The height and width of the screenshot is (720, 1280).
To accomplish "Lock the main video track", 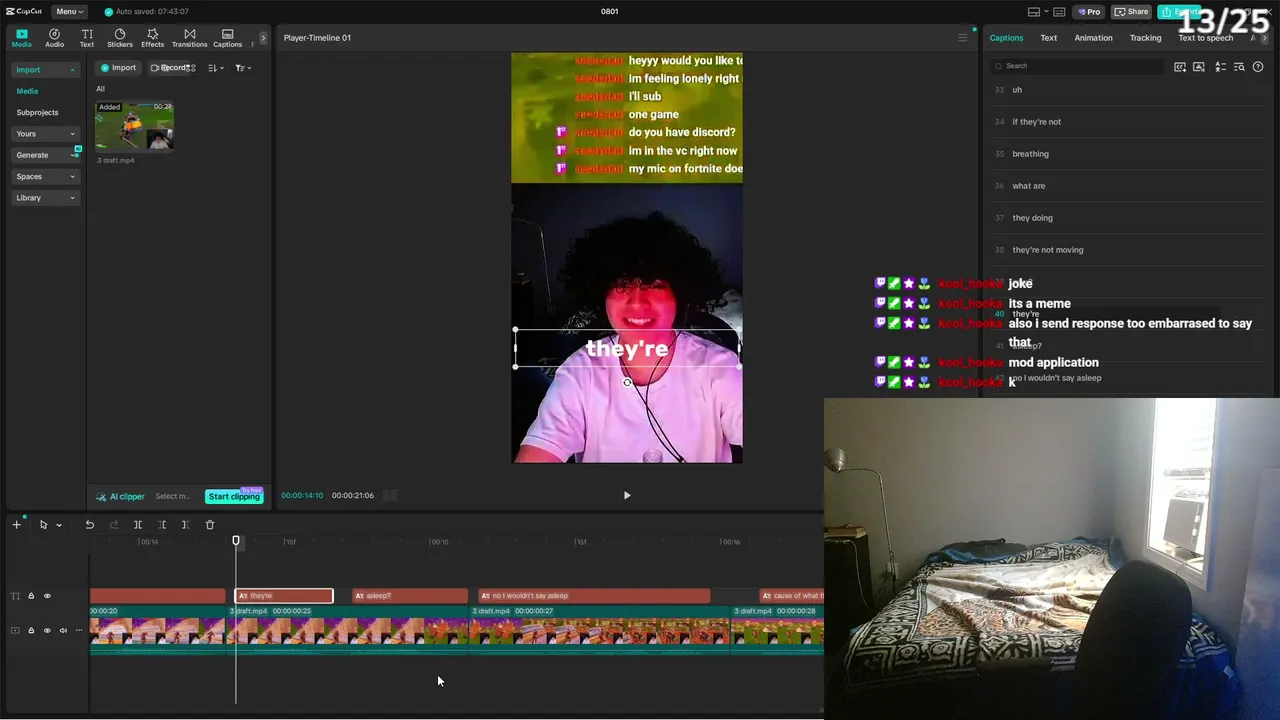I will pyautogui.click(x=31, y=630).
